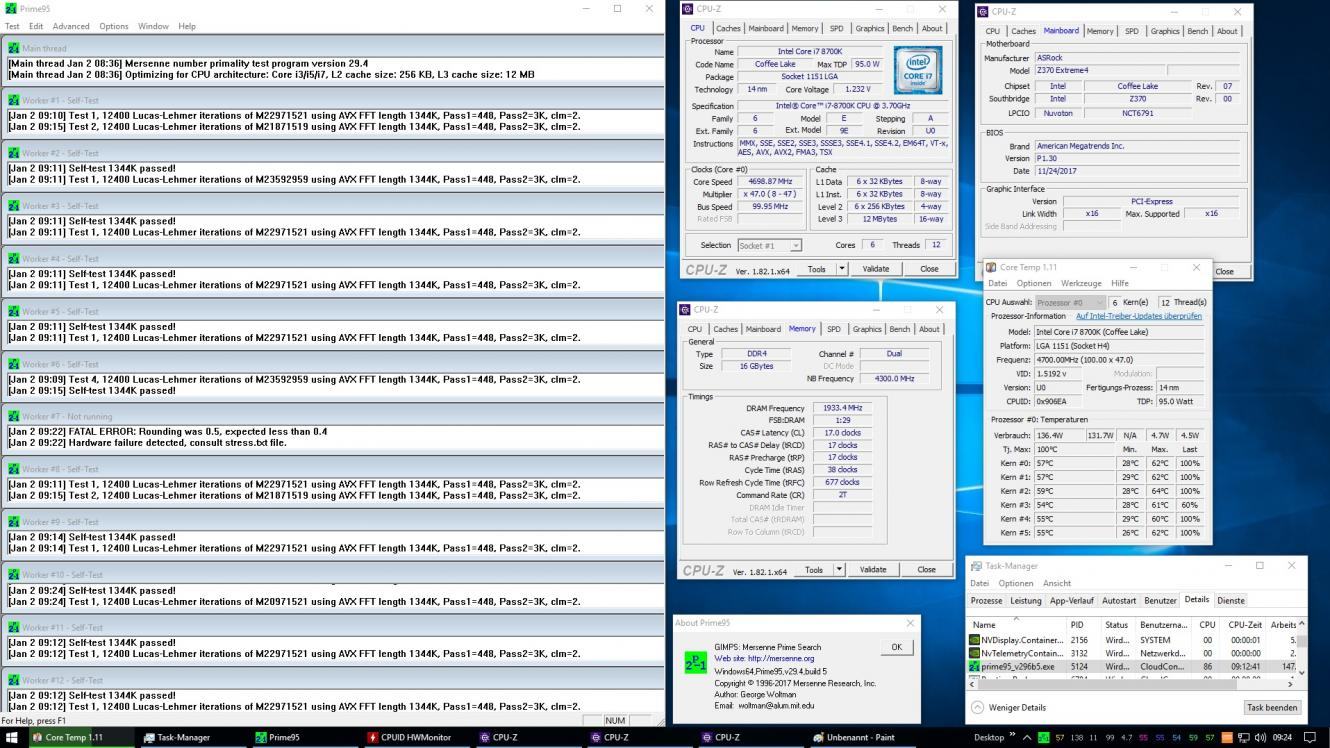Click the taskbar clock showing 09:24
The width and height of the screenshot is (1330, 748).
tap(1282, 738)
